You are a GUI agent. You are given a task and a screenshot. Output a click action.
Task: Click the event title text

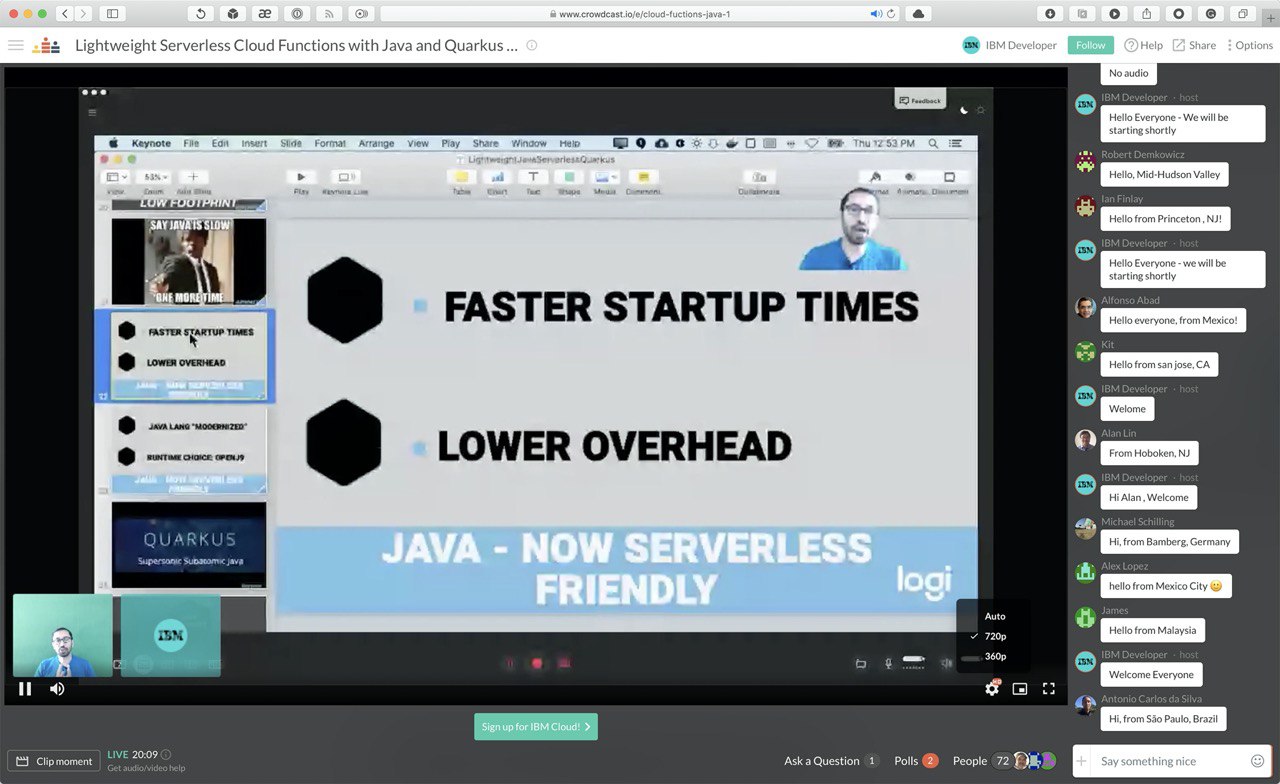coord(296,45)
